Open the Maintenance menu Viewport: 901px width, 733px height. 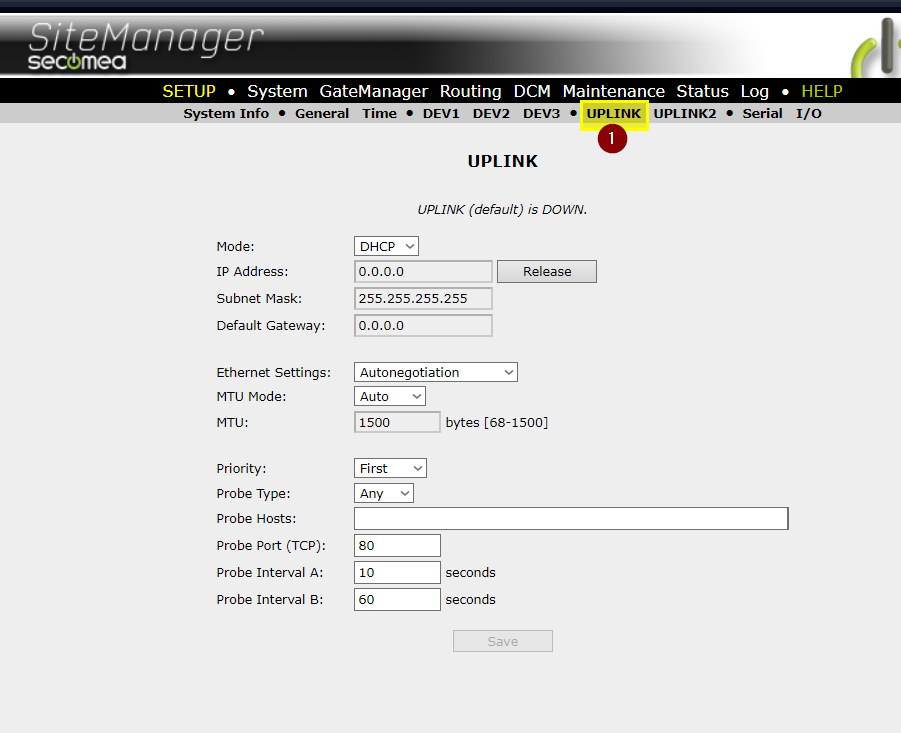tap(614, 91)
